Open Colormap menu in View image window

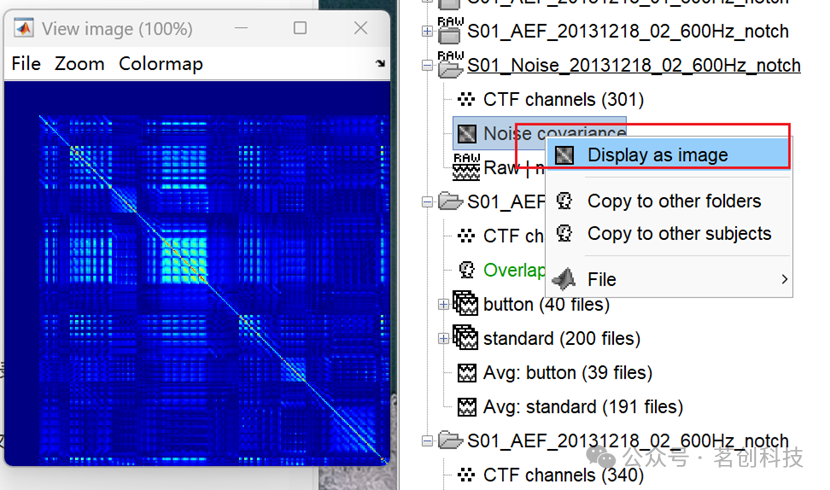click(x=160, y=63)
